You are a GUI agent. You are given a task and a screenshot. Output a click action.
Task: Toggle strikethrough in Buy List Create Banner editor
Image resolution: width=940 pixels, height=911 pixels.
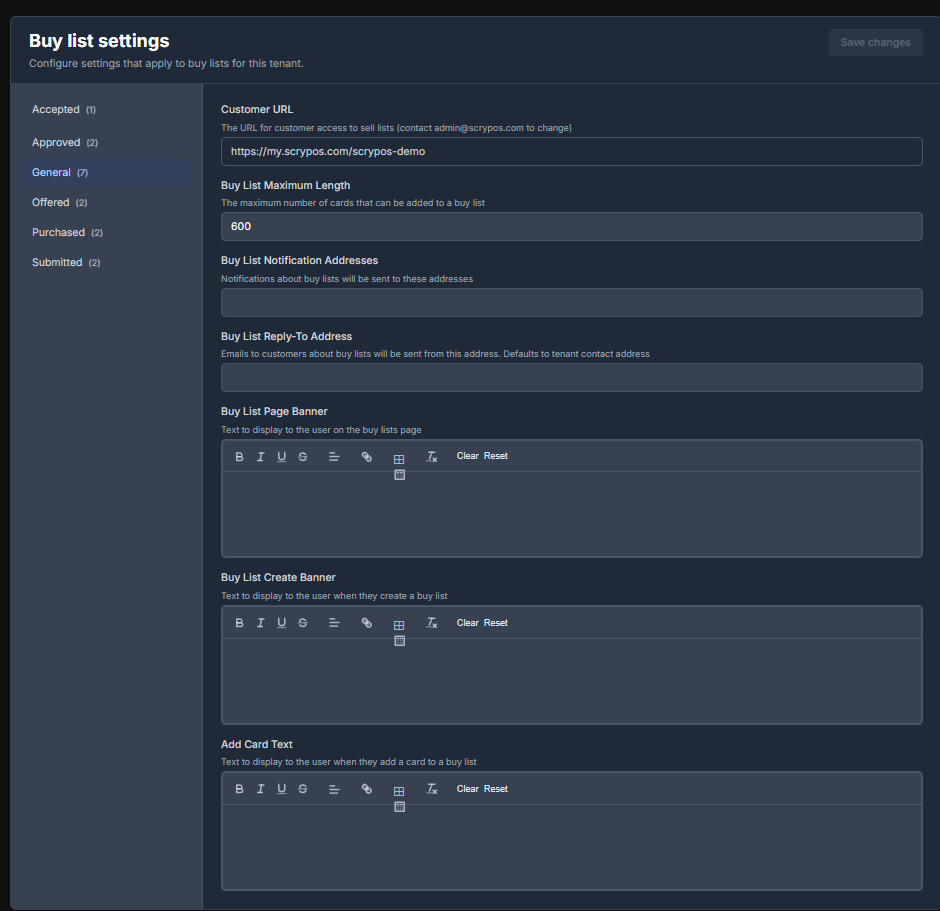click(303, 623)
